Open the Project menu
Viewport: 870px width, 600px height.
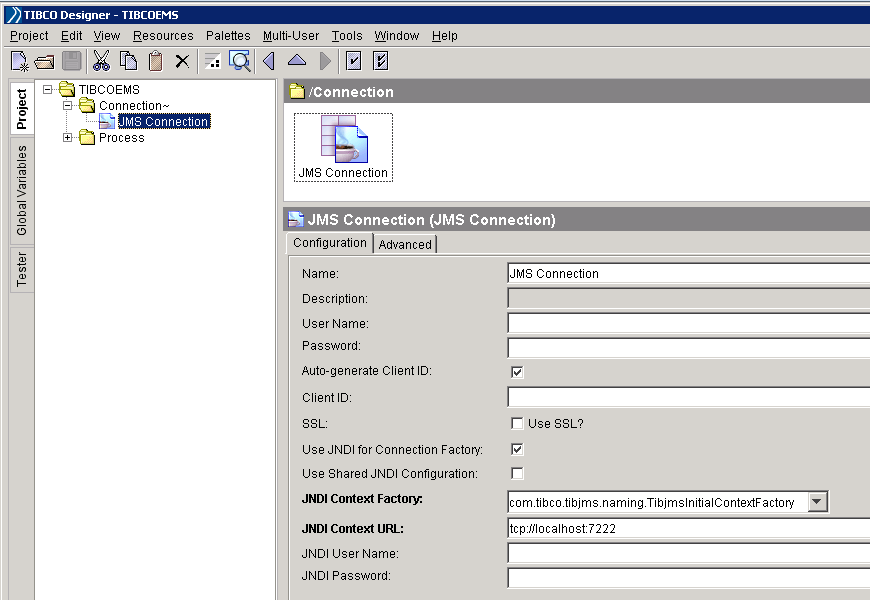coord(29,36)
